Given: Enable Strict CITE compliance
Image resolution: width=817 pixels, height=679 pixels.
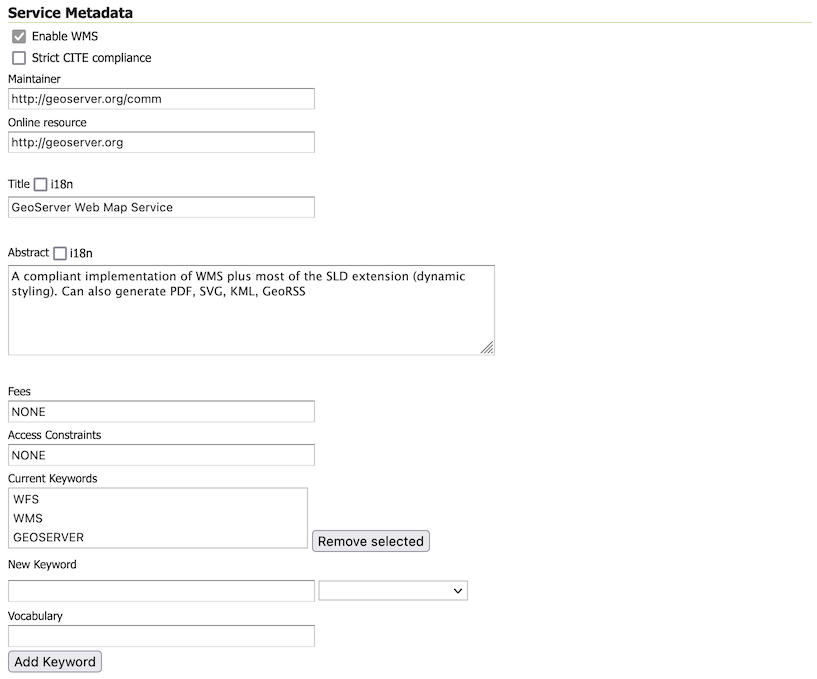Looking at the screenshot, I should 19,58.
